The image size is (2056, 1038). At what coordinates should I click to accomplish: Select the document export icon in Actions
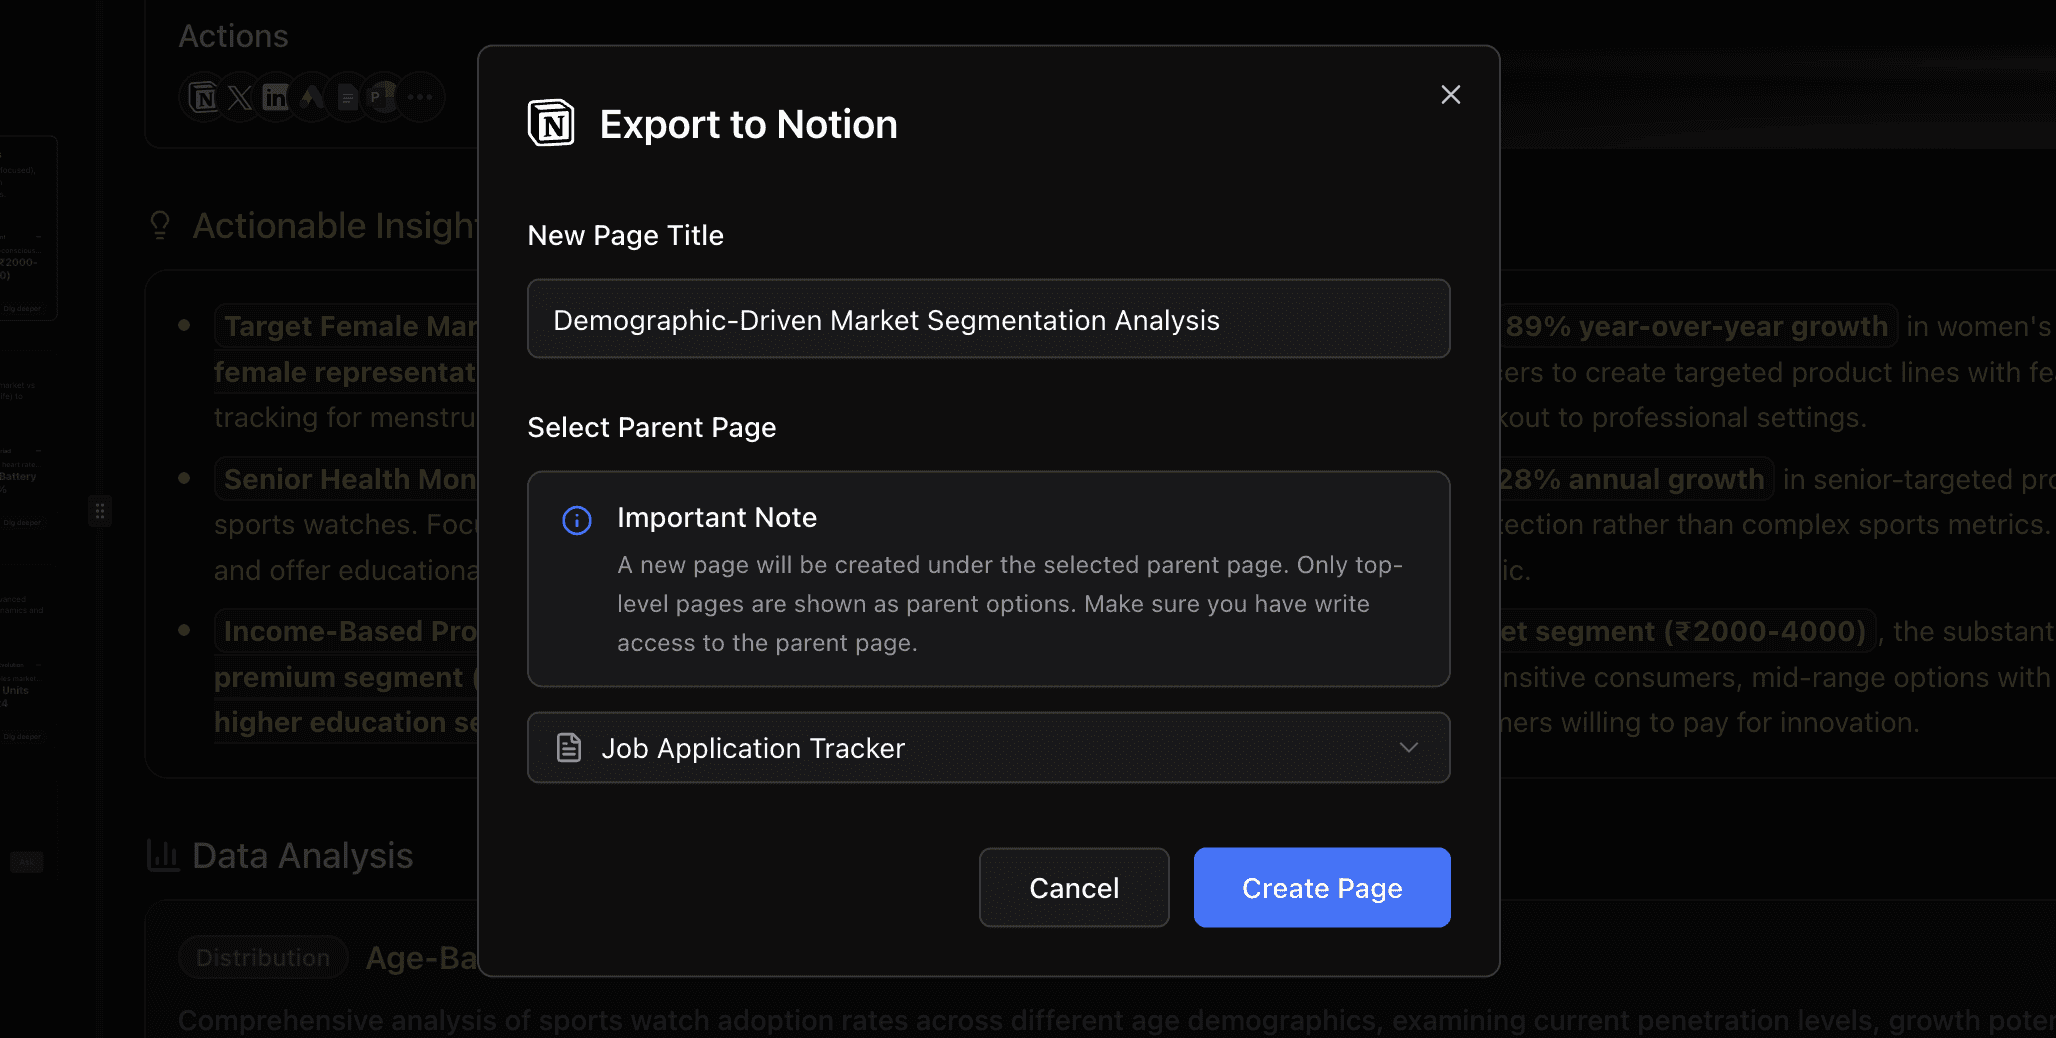347,96
